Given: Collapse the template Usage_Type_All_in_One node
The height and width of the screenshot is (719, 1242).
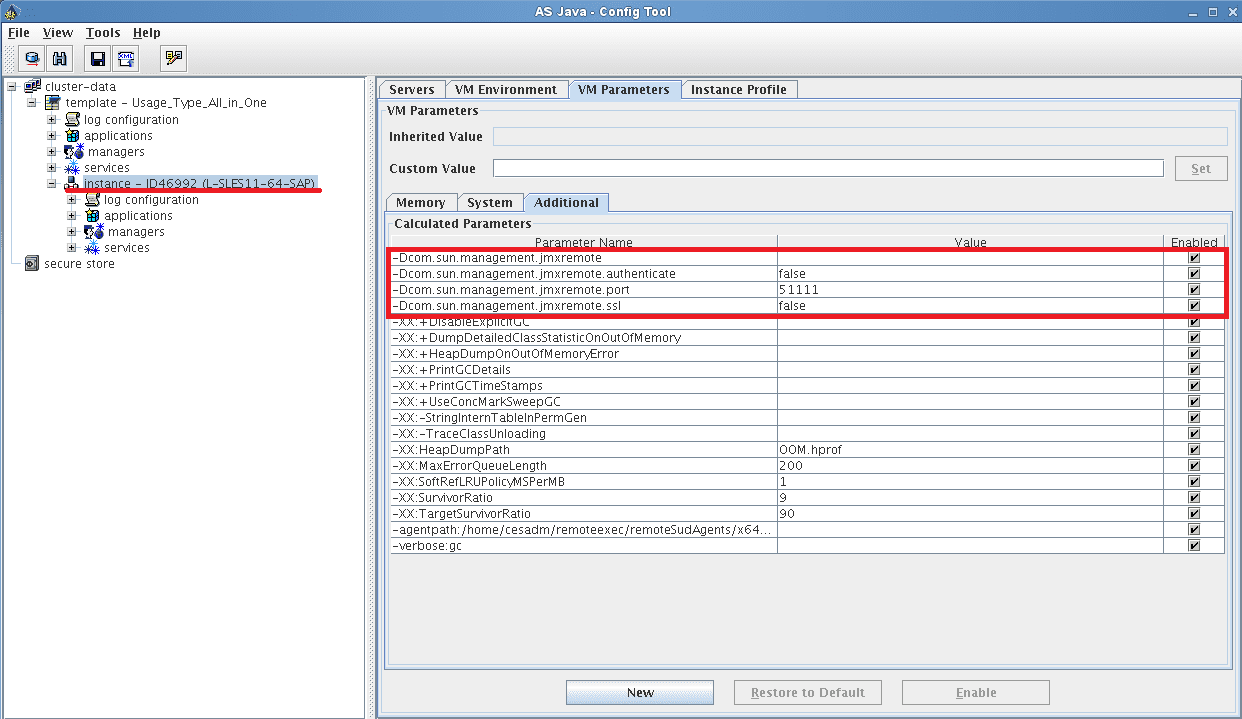Looking at the screenshot, I should point(32,102).
